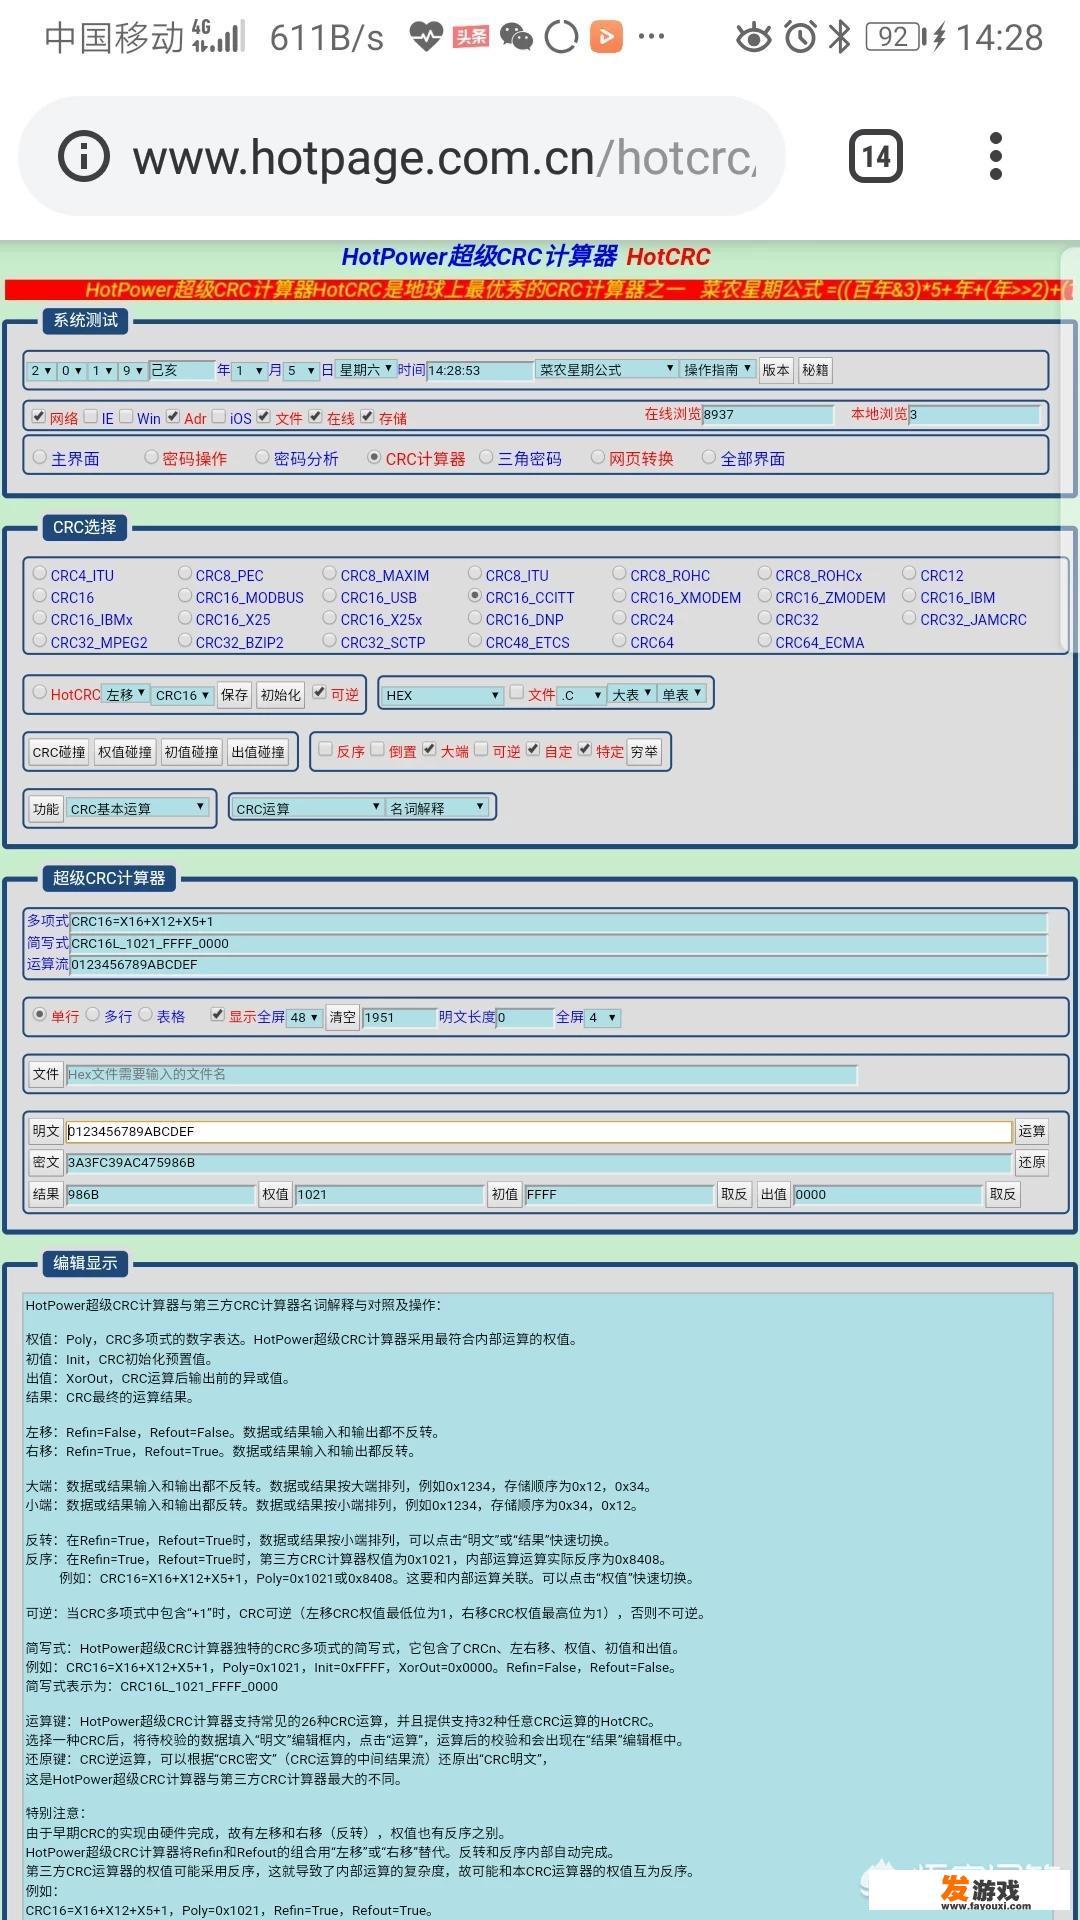Toggle the 特定 checkbox
Screen dimensions: 1080x1920
585,749
